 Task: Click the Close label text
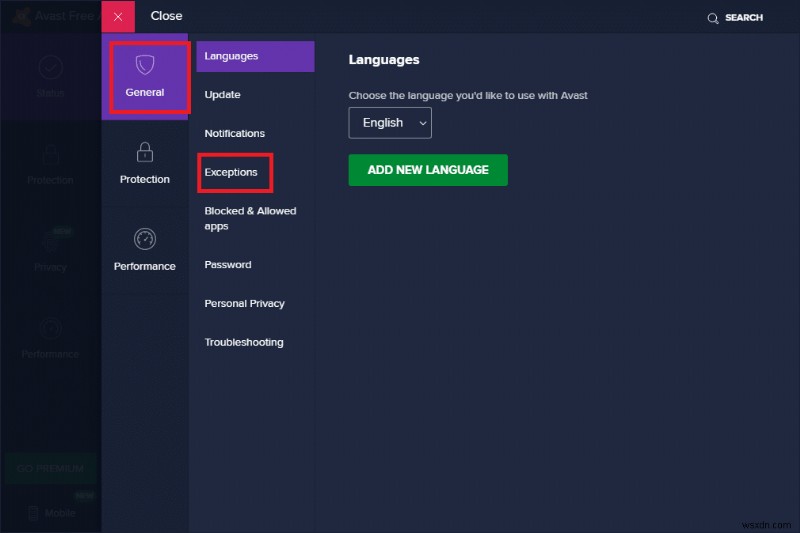pyautogui.click(x=167, y=17)
